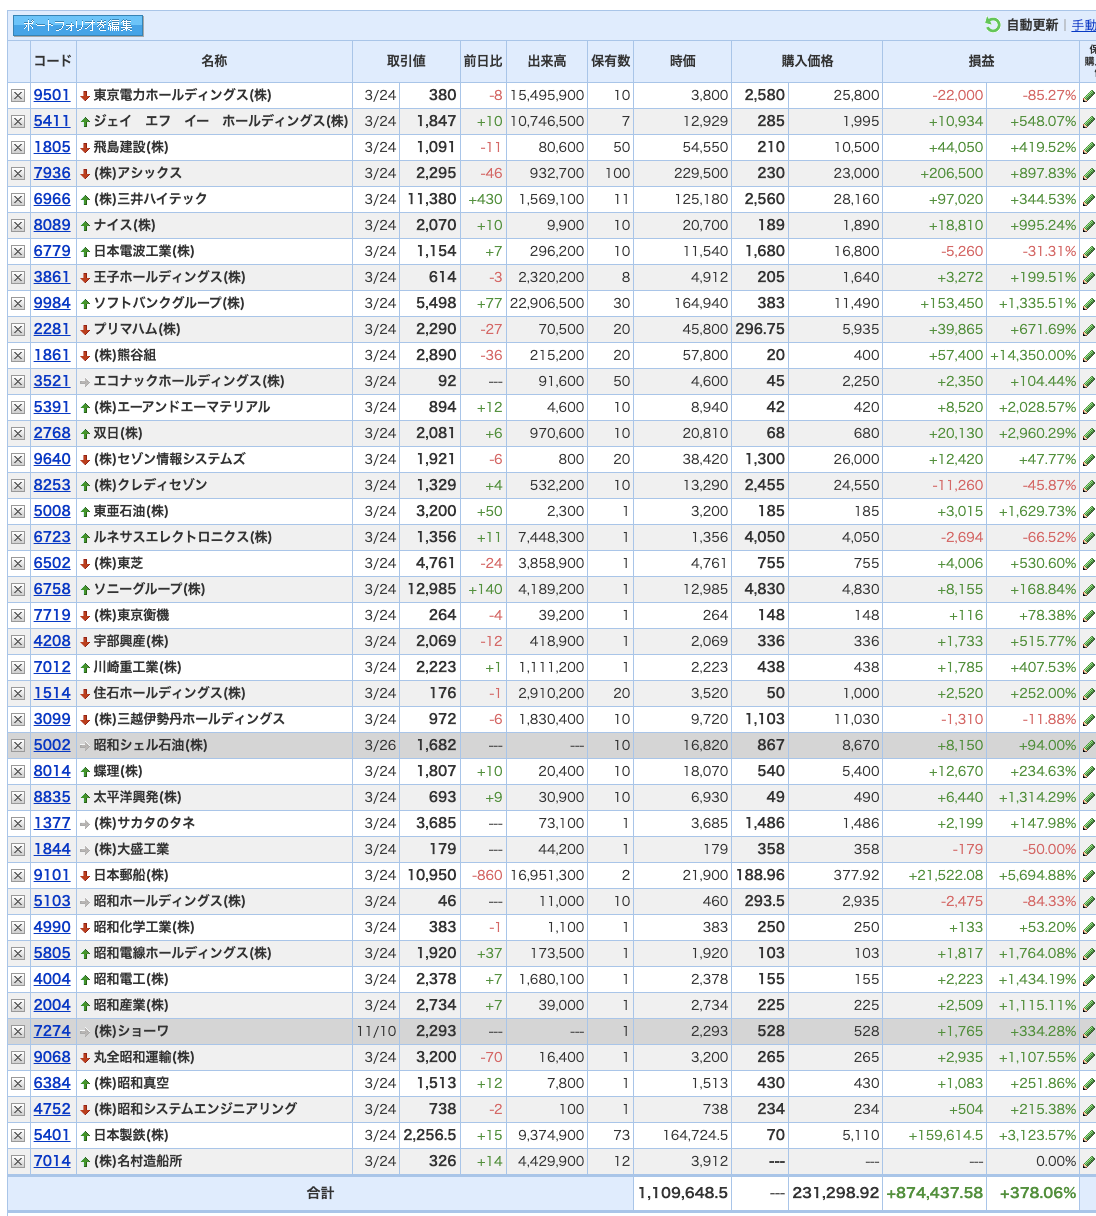Edit the 8253 クレディセゾン holding pencil icon
The image size is (1096, 1216).
(1089, 485)
